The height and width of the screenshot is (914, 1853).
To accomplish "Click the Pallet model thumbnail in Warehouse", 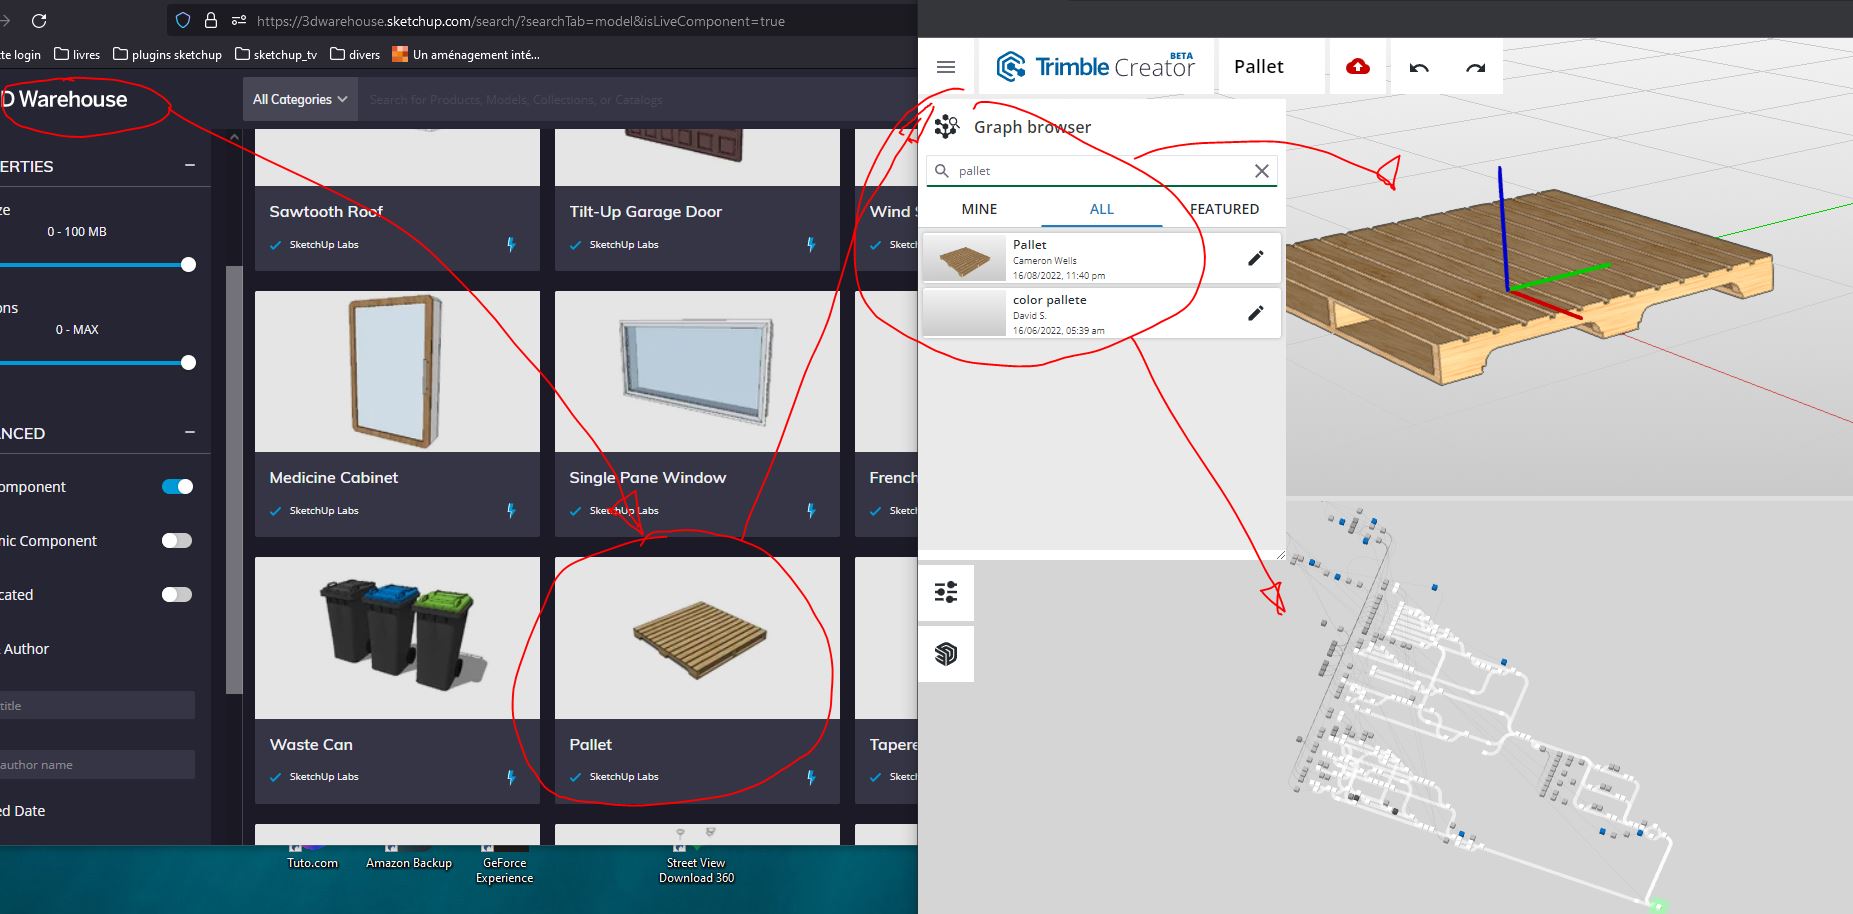I will click(x=697, y=638).
